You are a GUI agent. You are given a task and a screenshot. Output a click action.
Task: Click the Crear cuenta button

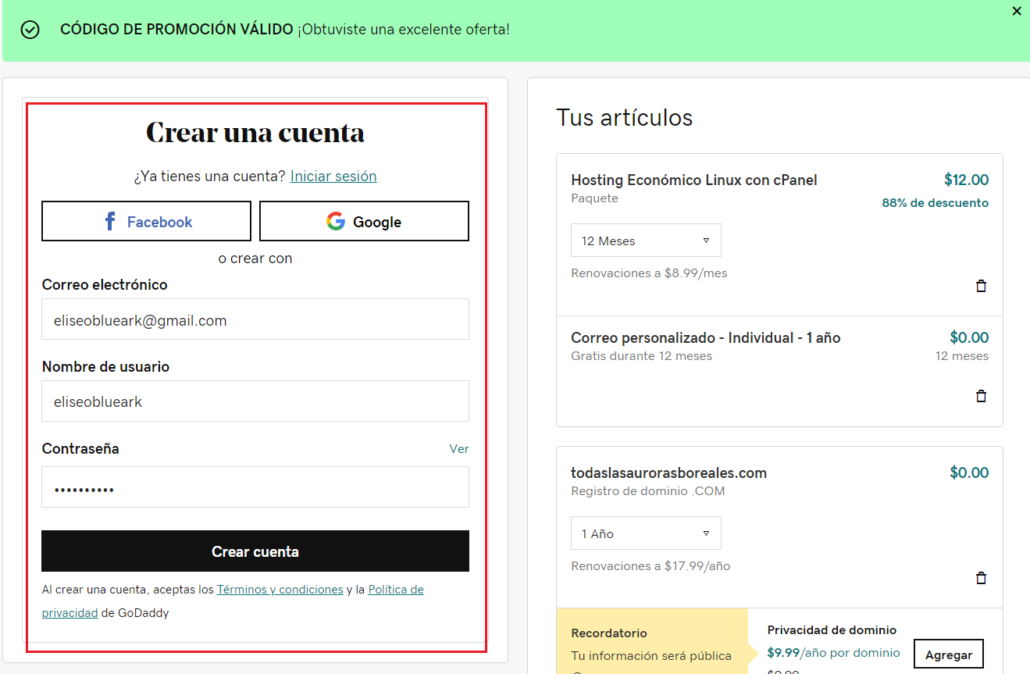(255, 551)
